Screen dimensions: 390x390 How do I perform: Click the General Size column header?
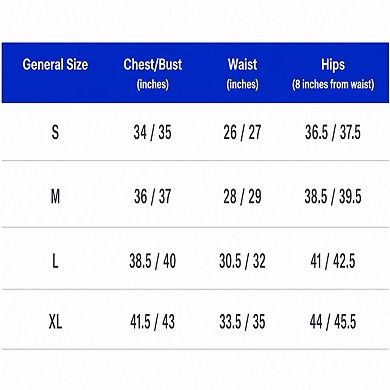tap(55, 64)
